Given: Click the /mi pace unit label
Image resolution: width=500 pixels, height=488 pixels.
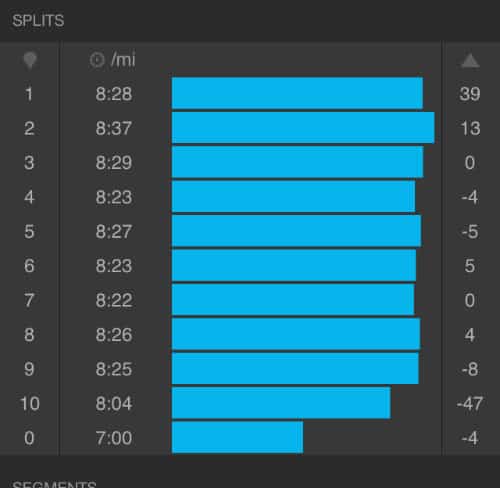Looking at the screenshot, I should (123, 60).
